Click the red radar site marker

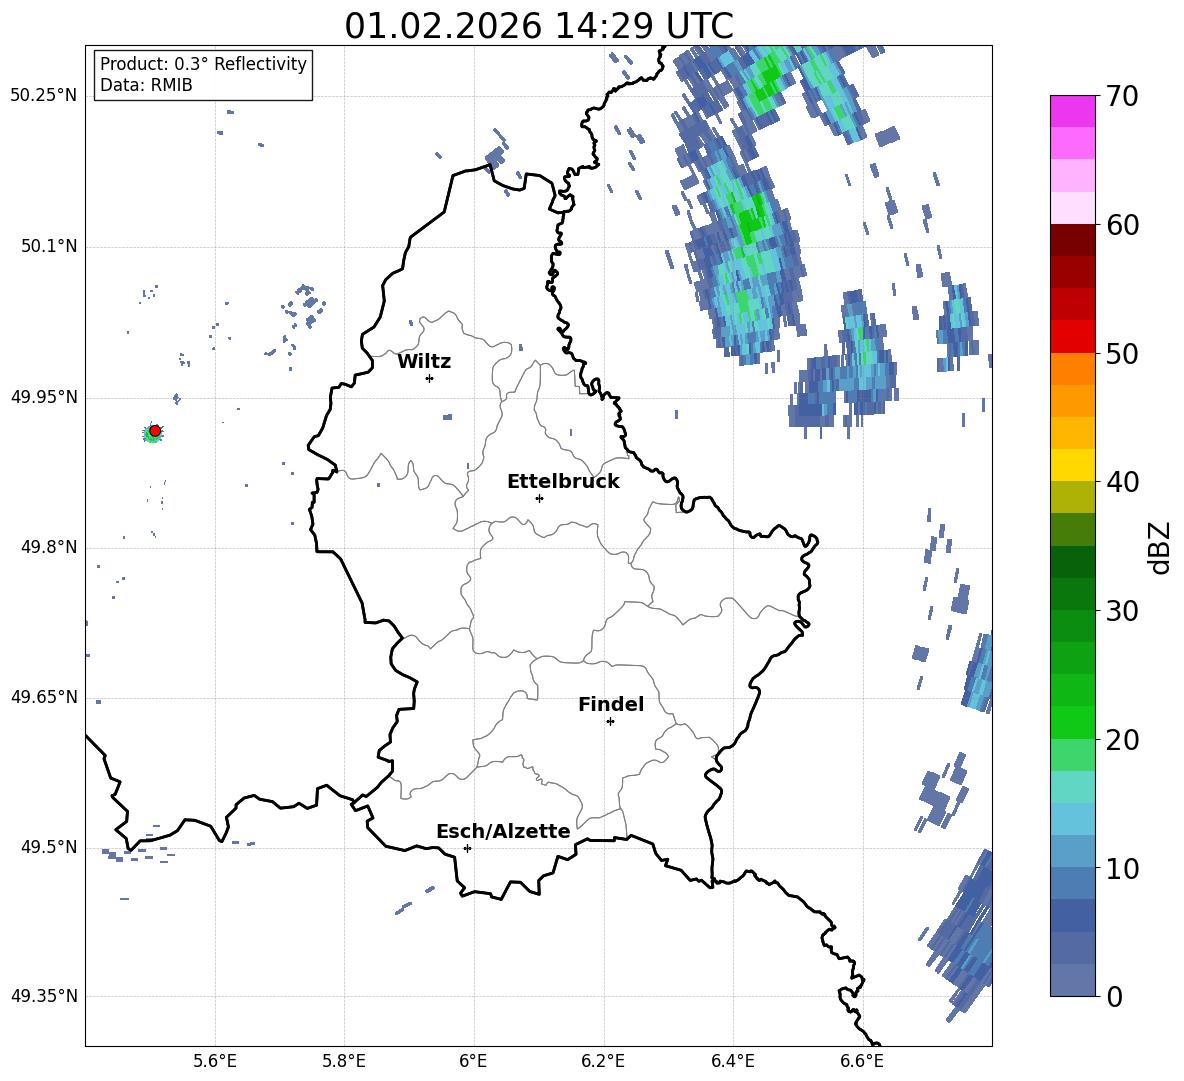pos(155,430)
